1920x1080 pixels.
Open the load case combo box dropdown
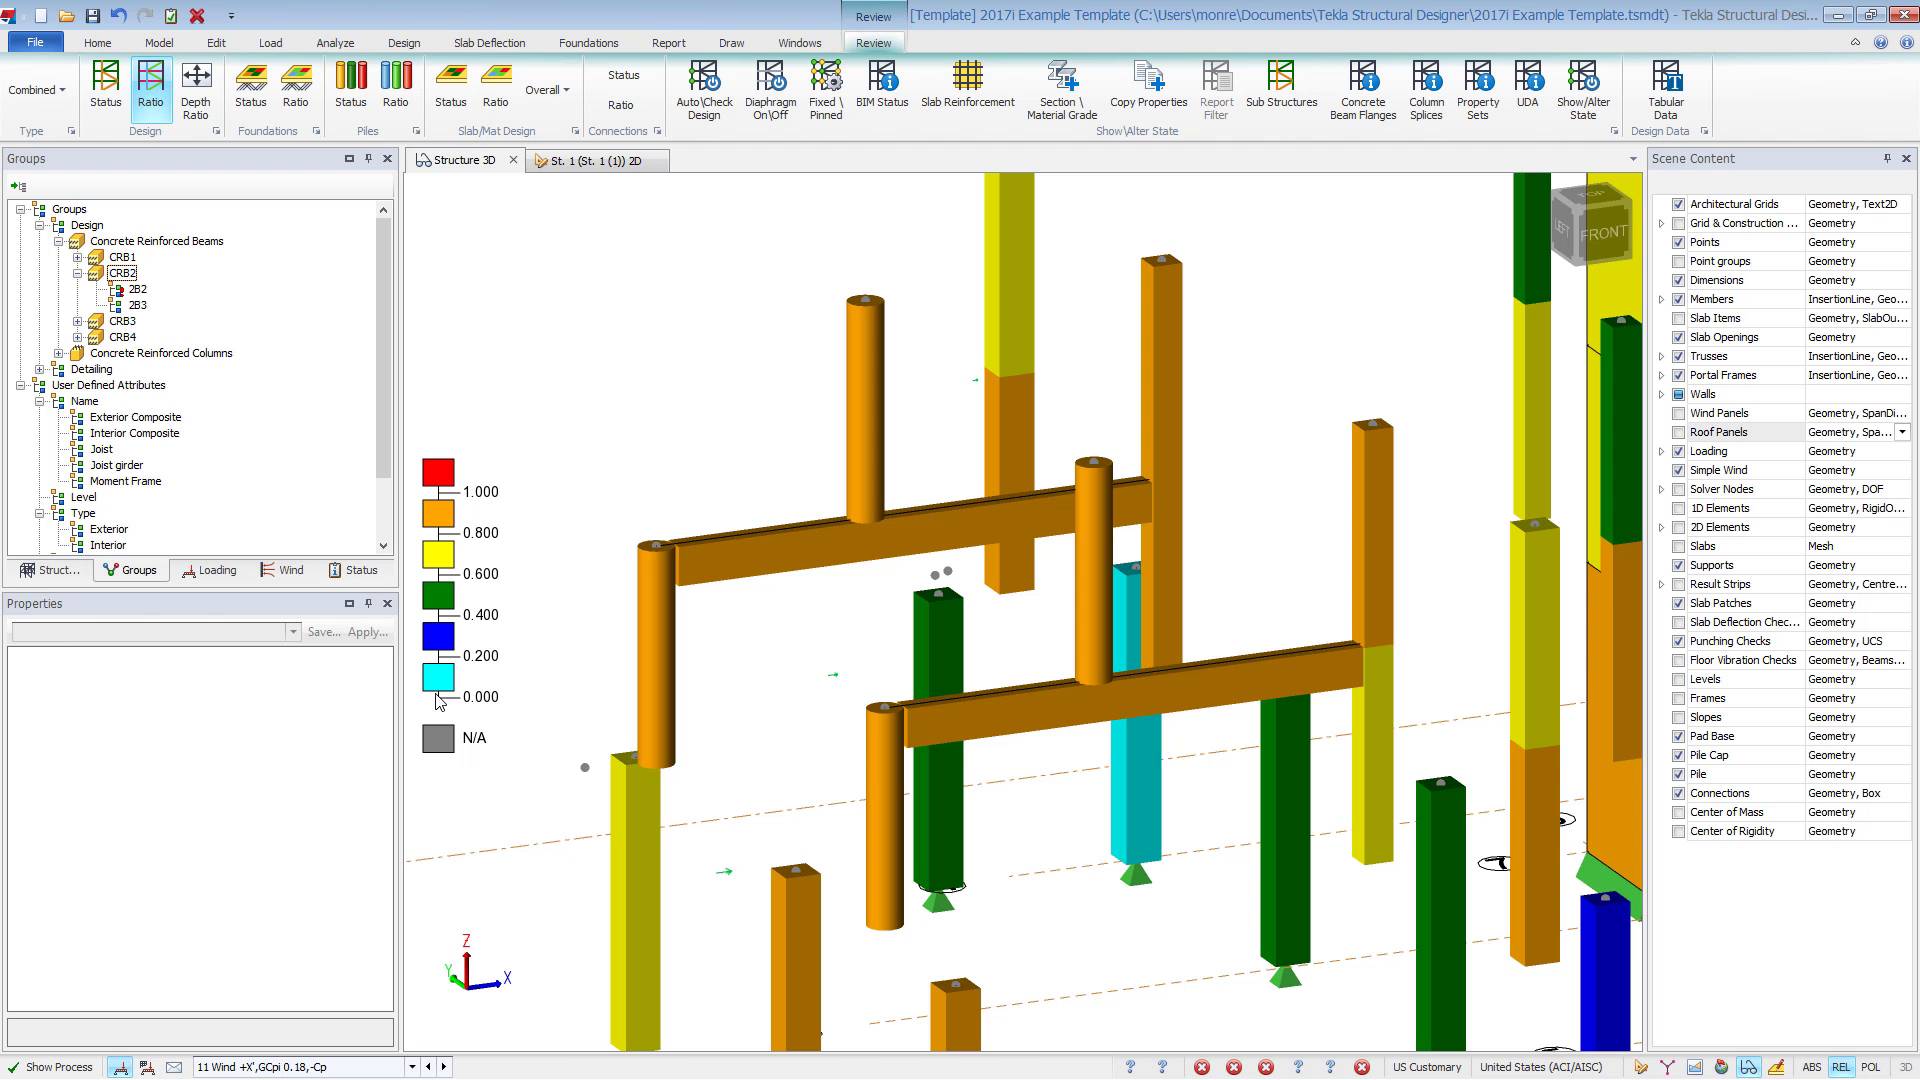(x=411, y=1067)
